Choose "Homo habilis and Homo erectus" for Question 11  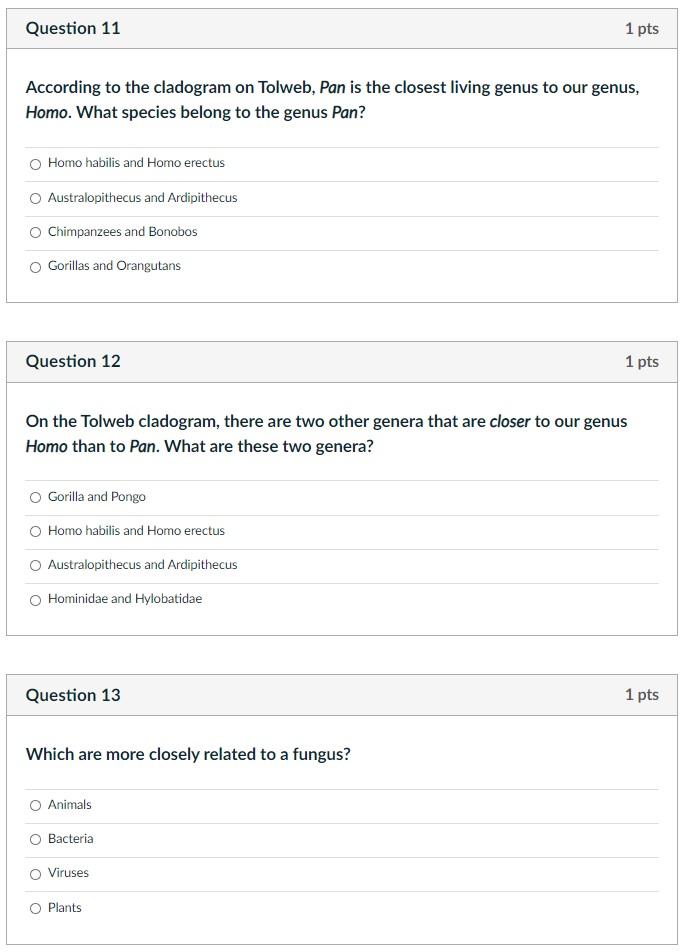[35, 164]
